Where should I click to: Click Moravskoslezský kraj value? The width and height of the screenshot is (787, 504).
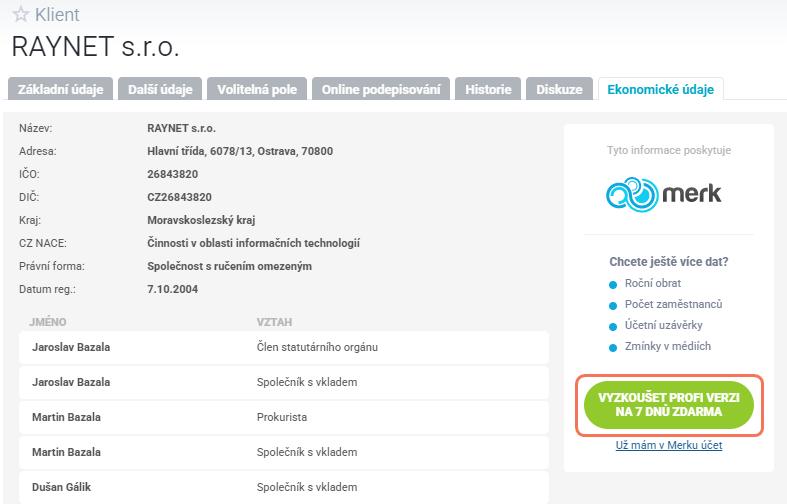[201, 220]
